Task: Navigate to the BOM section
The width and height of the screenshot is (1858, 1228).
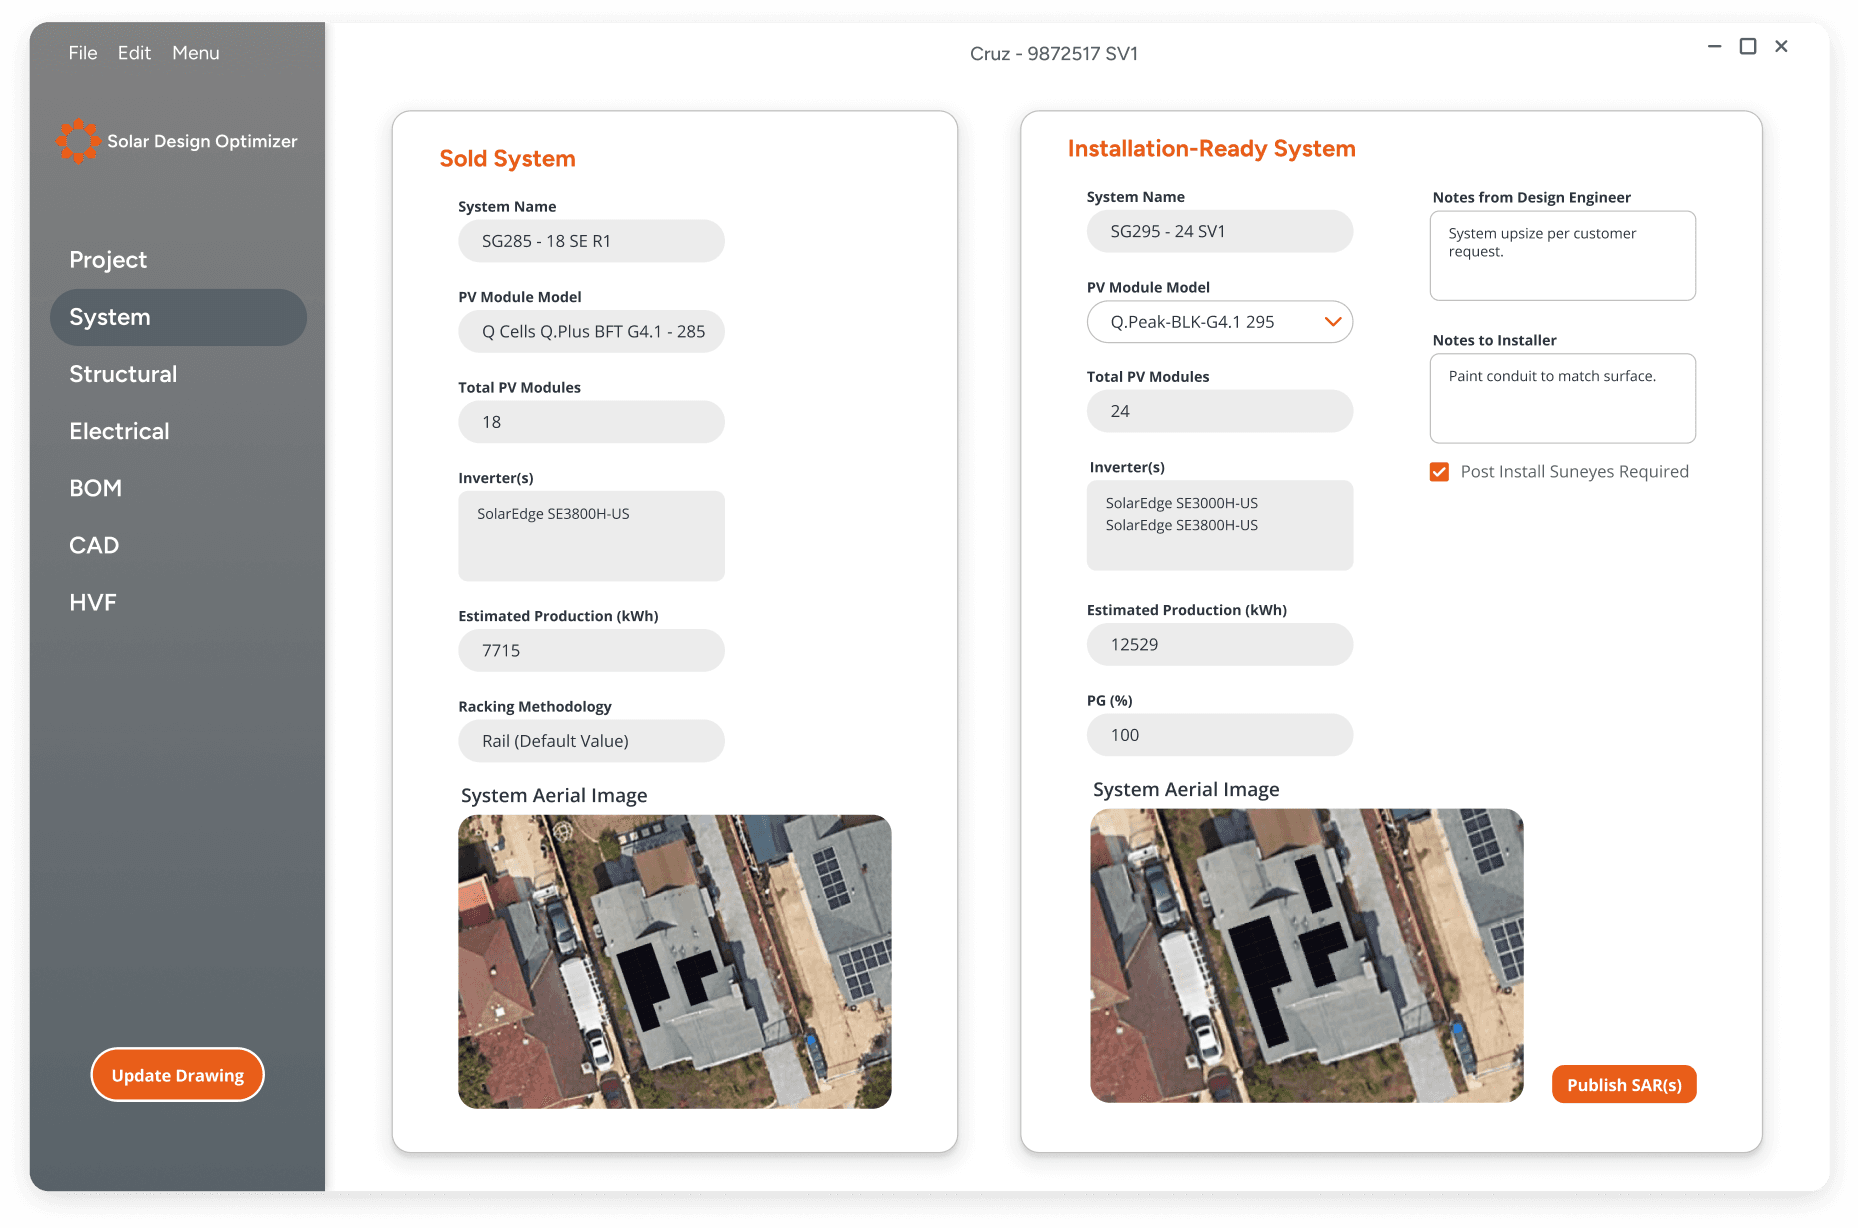Action: (95, 488)
